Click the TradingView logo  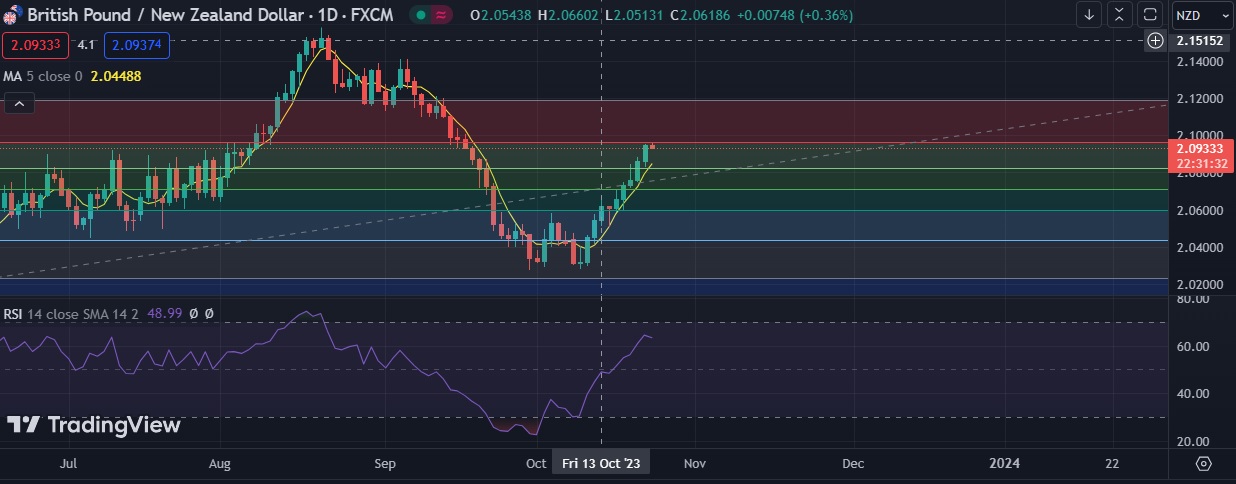tap(93, 425)
